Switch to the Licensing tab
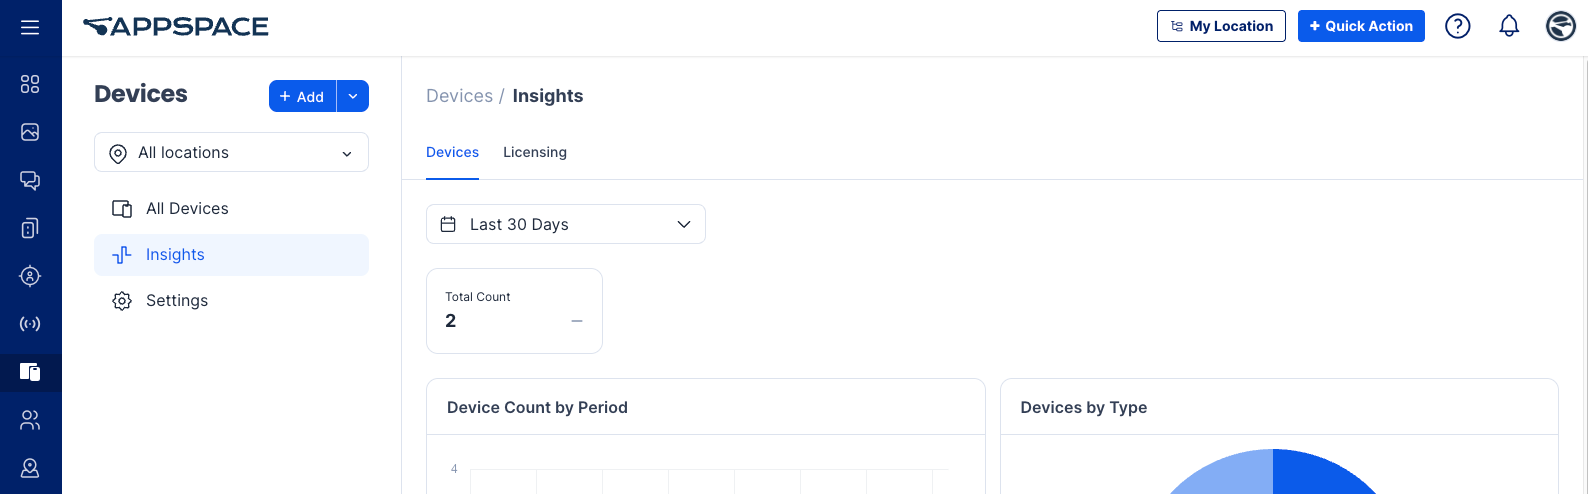The height and width of the screenshot is (494, 1588). (535, 152)
